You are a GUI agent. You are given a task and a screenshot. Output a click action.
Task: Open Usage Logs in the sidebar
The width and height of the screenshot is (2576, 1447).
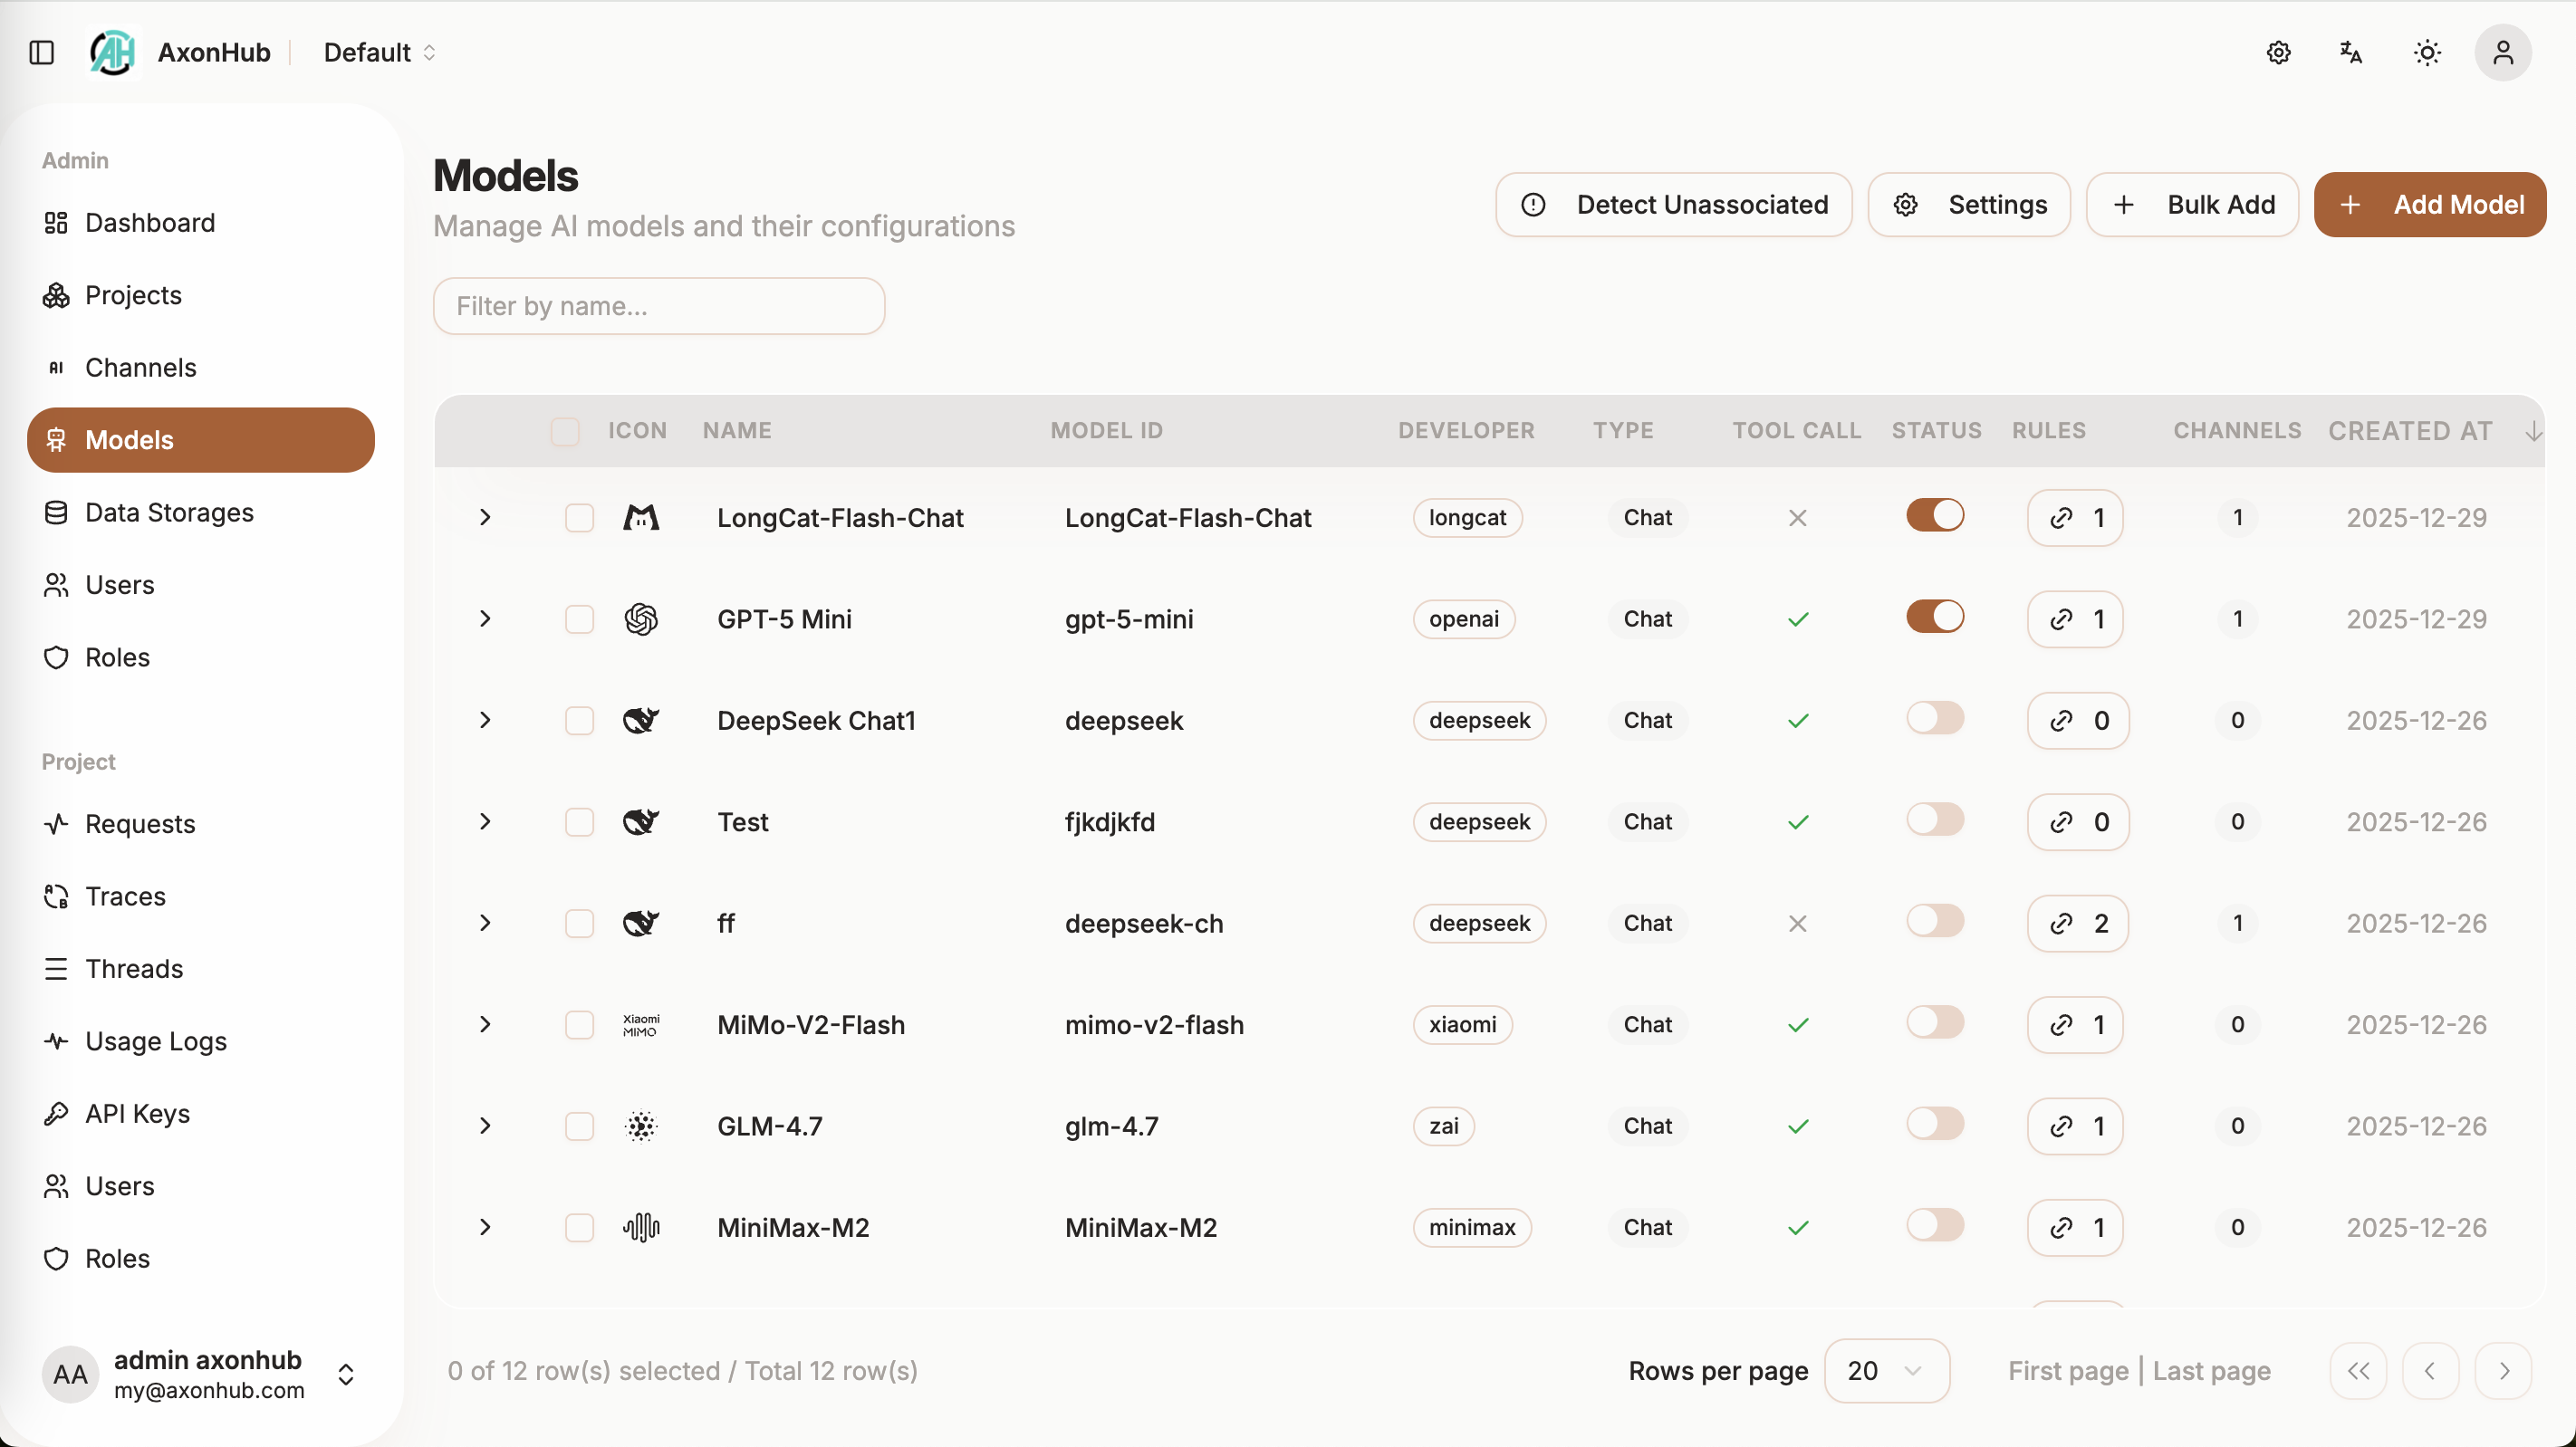click(x=156, y=1041)
